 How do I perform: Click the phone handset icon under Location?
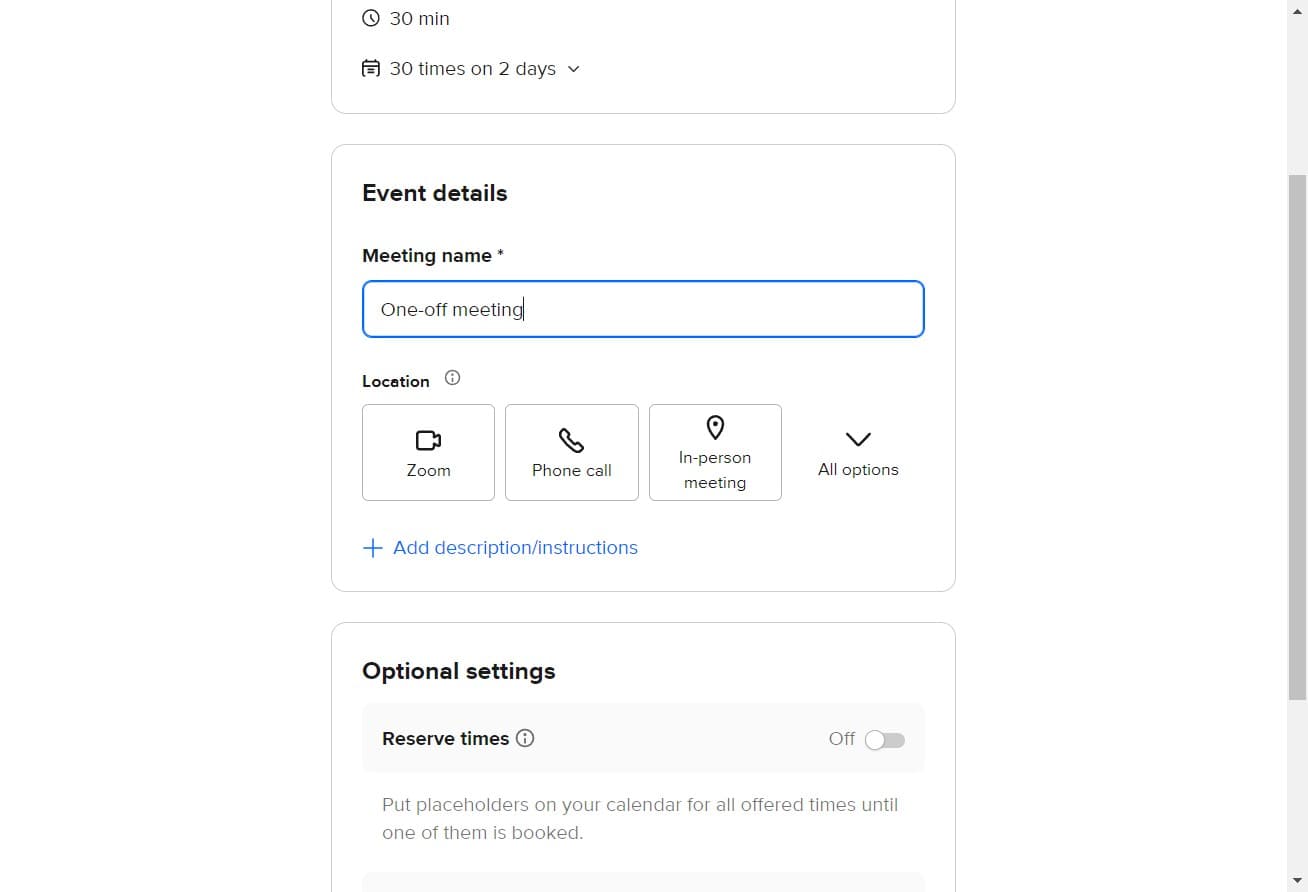[571, 440]
